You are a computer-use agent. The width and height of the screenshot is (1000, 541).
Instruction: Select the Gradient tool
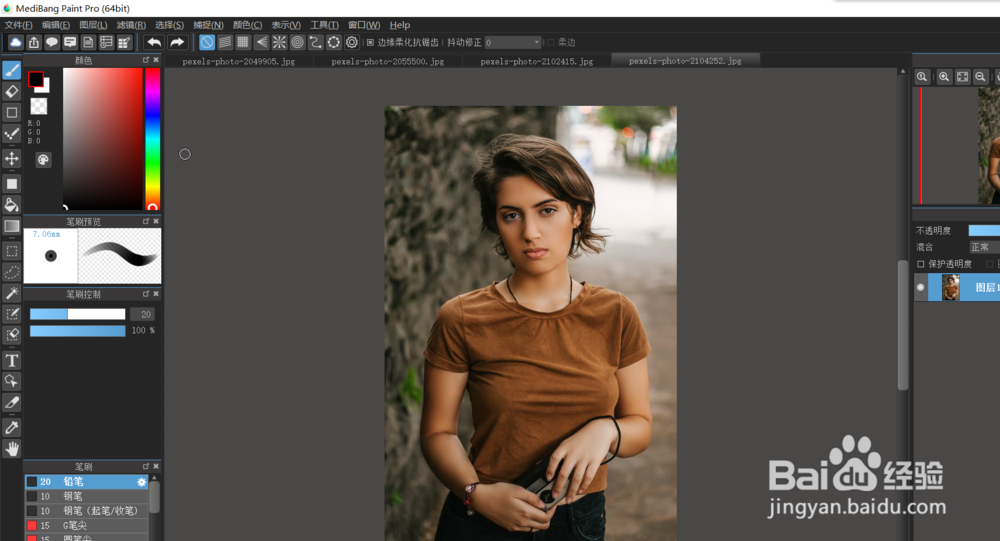tap(11, 226)
